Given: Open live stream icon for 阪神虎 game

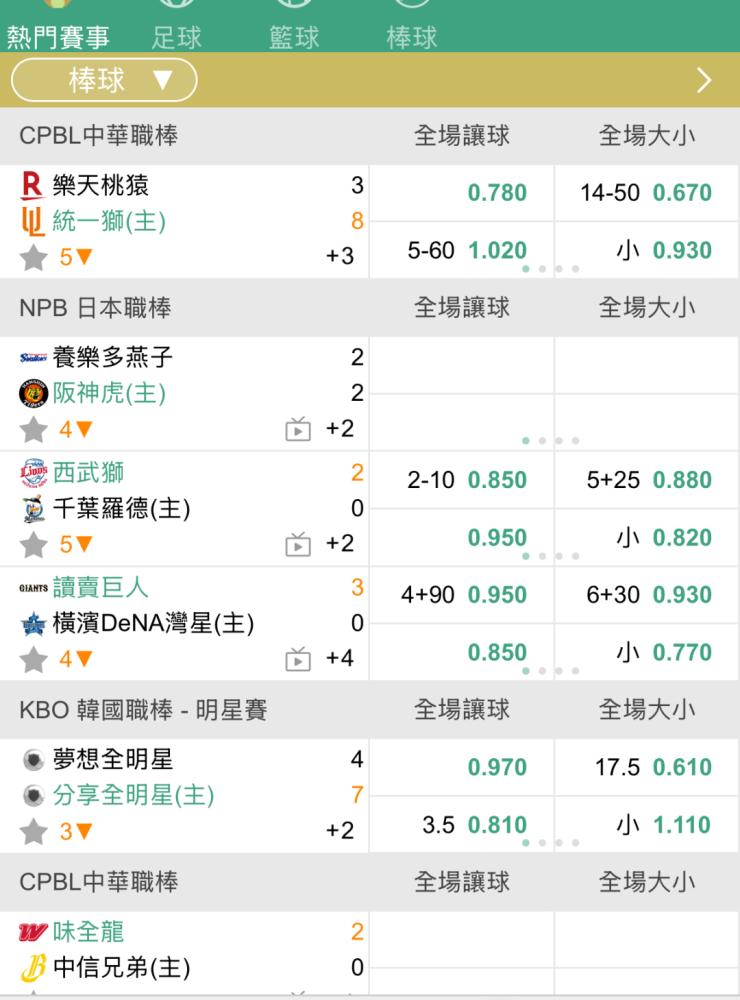Looking at the screenshot, I should [298, 429].
